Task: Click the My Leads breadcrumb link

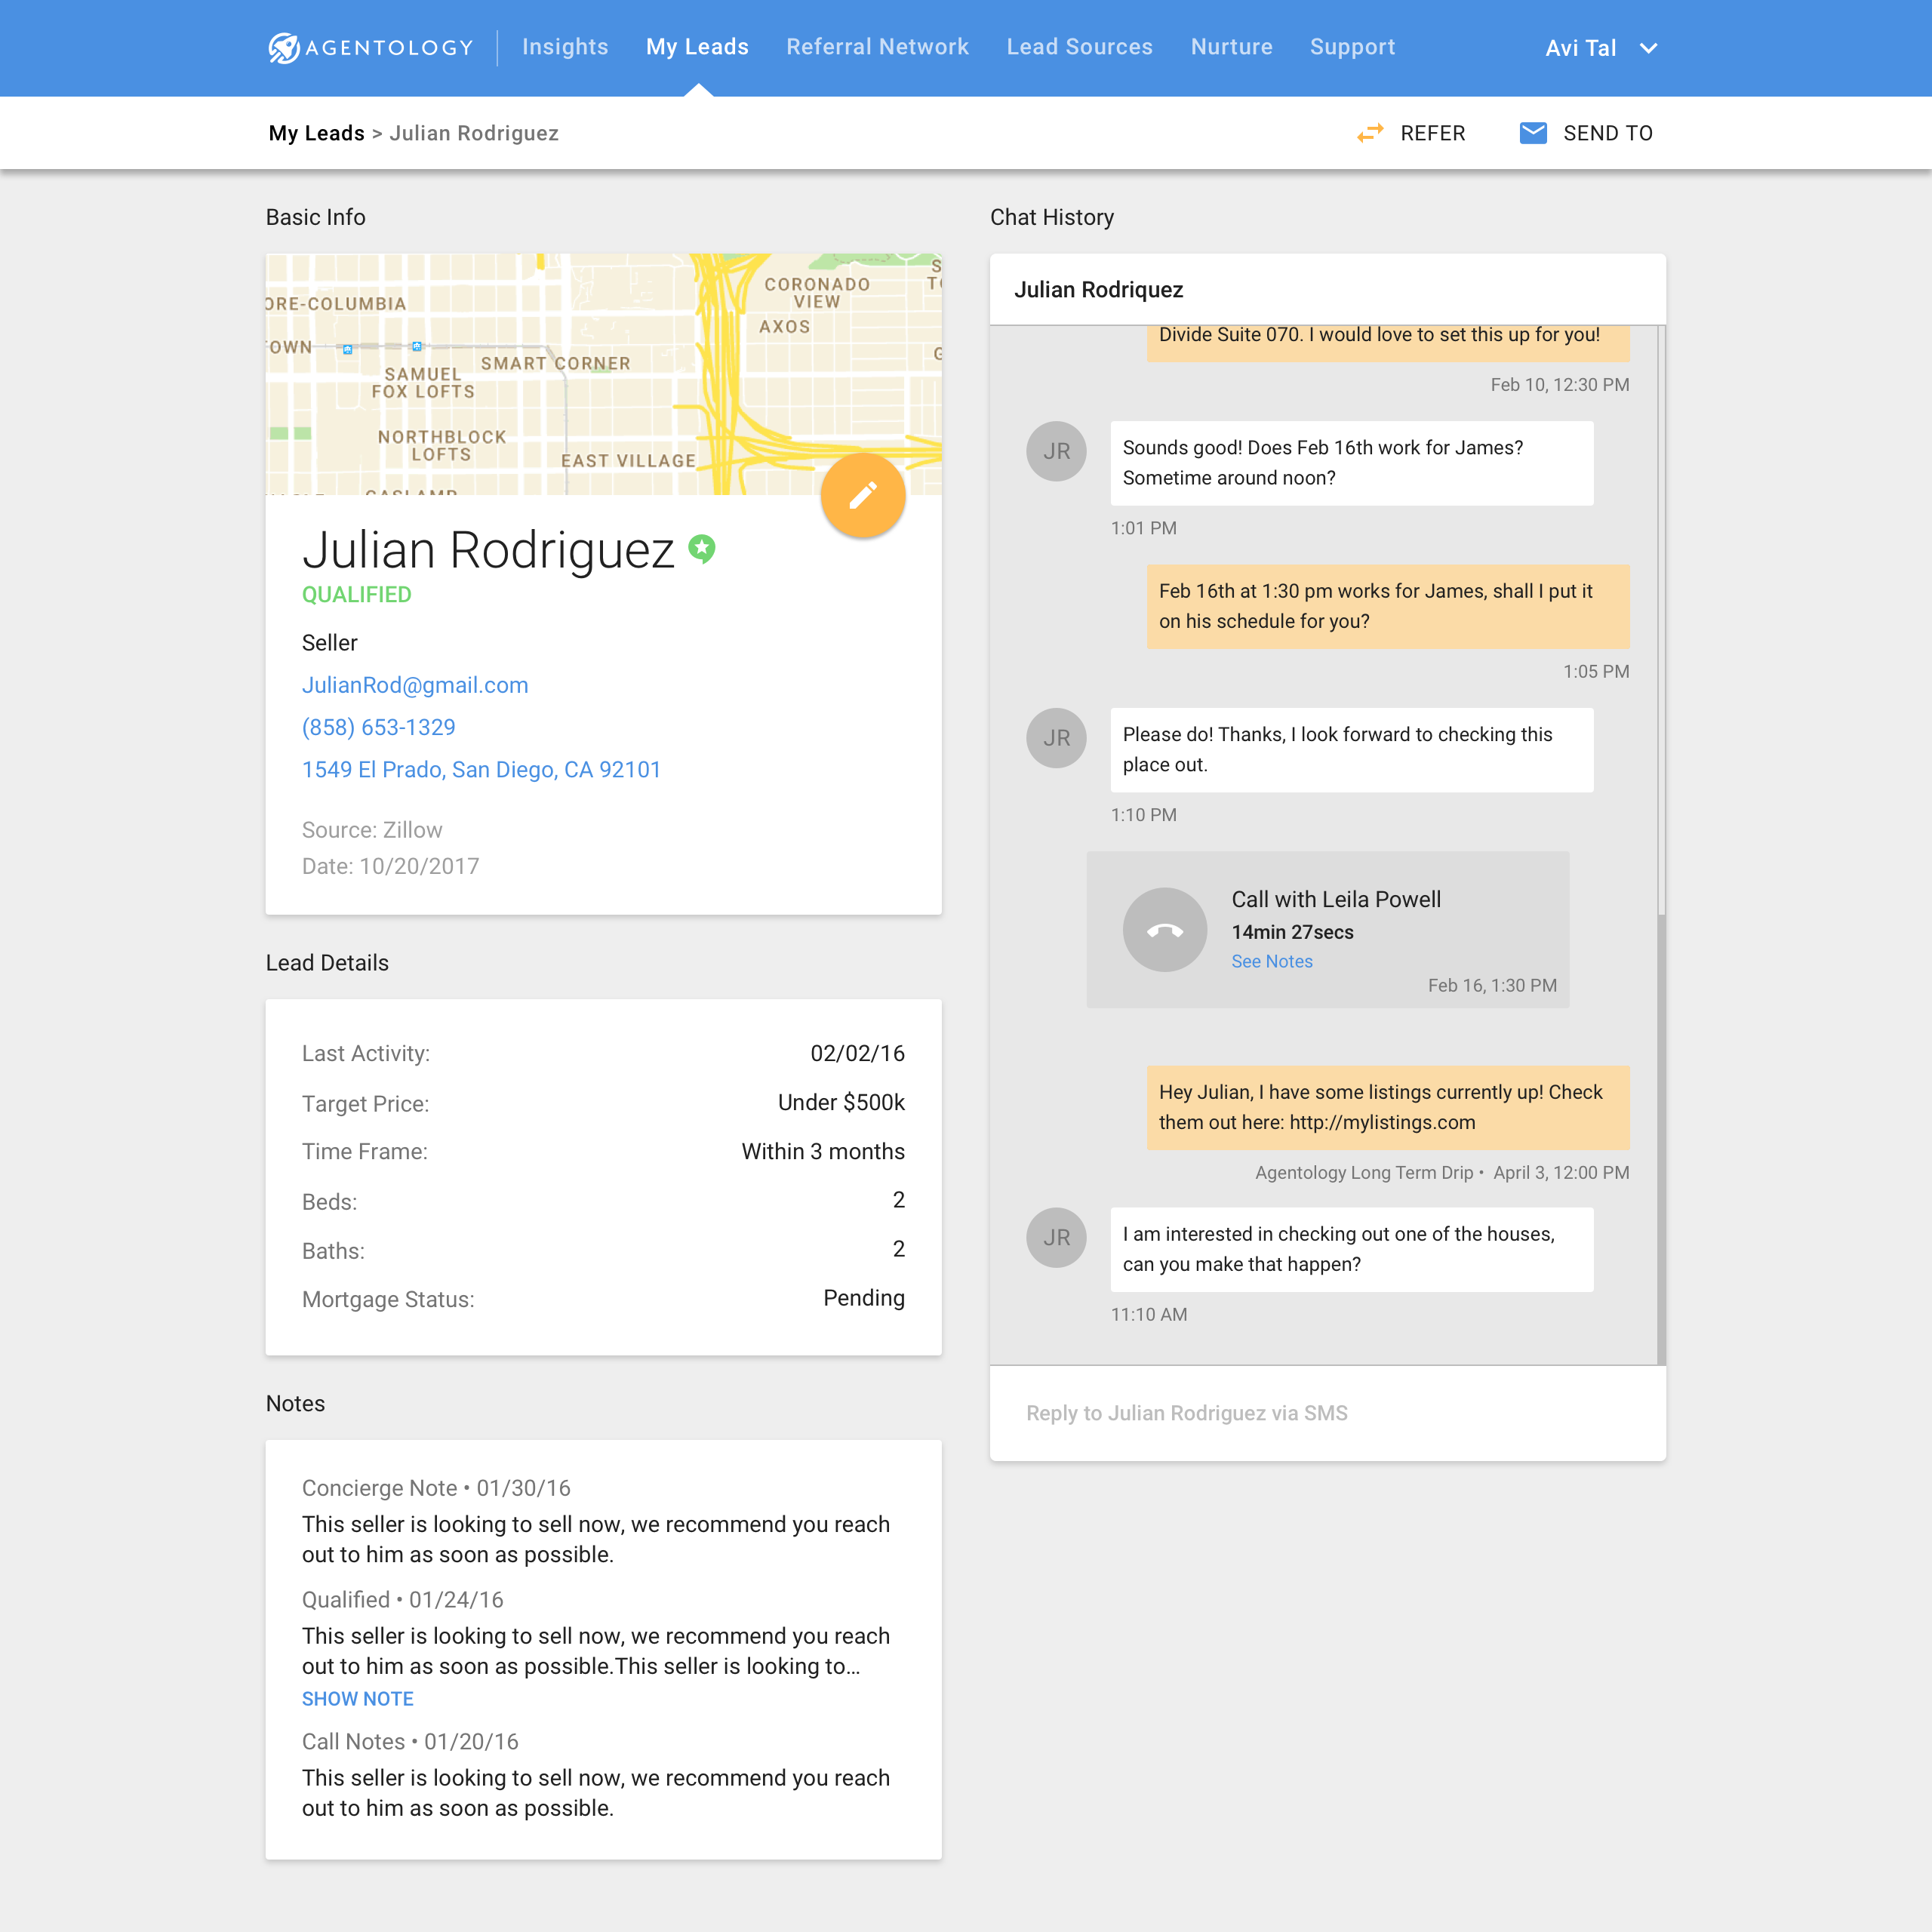Action: (316, 133)
